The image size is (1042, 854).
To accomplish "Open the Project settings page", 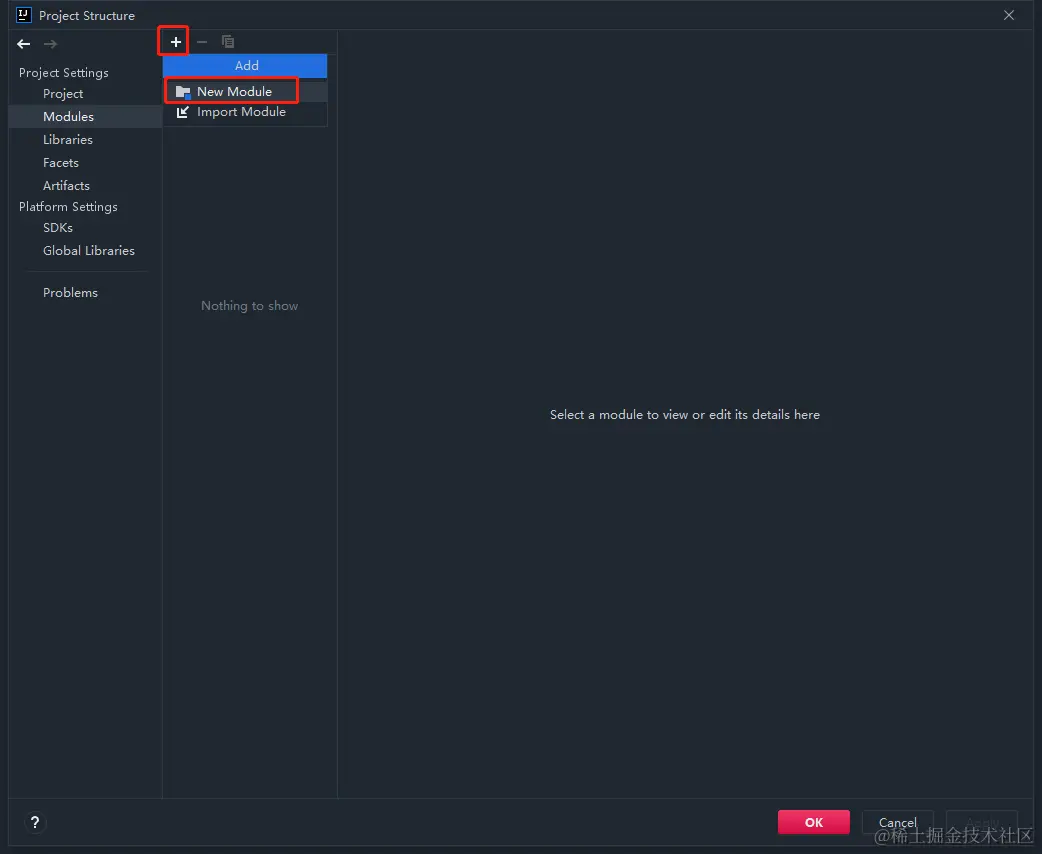I will coord(63,94).
